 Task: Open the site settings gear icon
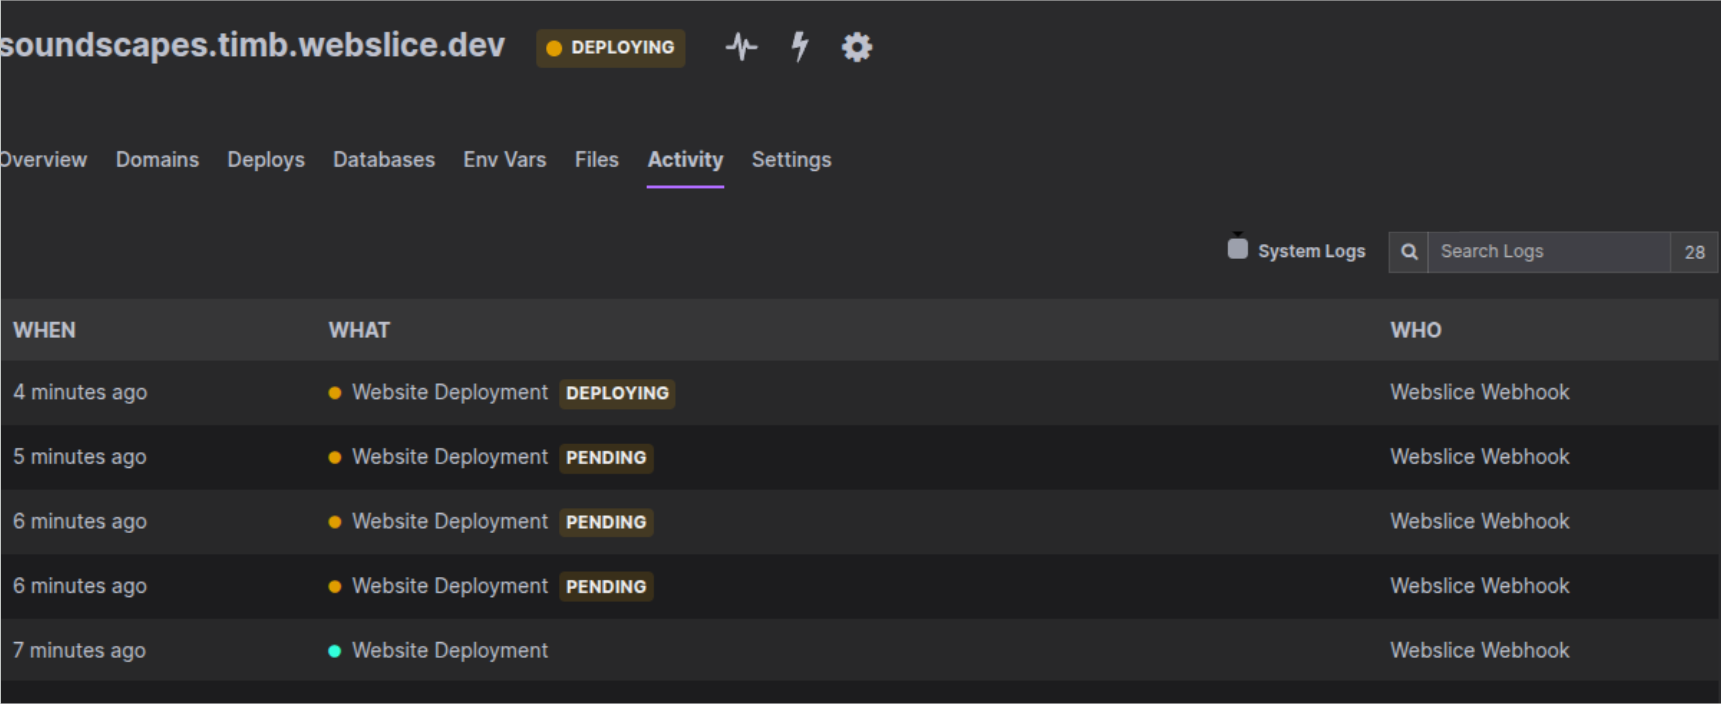pos(856,47)
